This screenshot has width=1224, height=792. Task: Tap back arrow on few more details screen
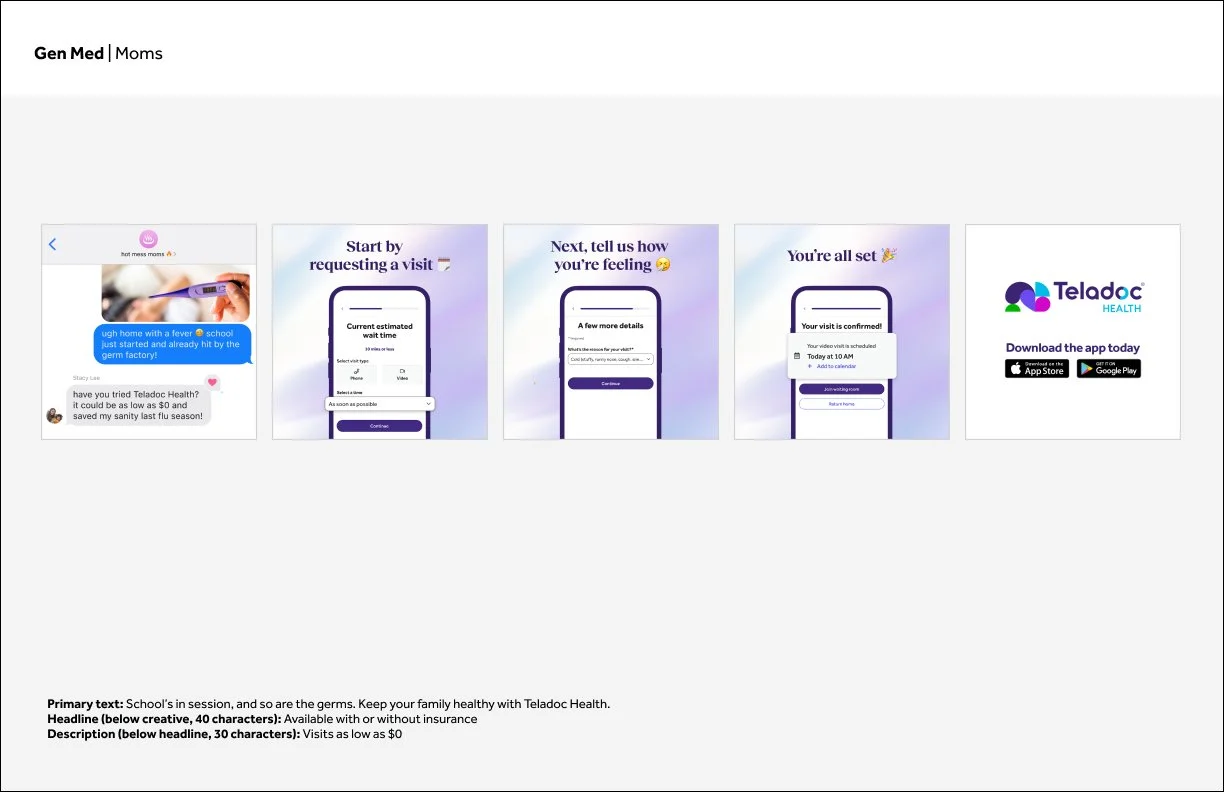click(572, 309)
